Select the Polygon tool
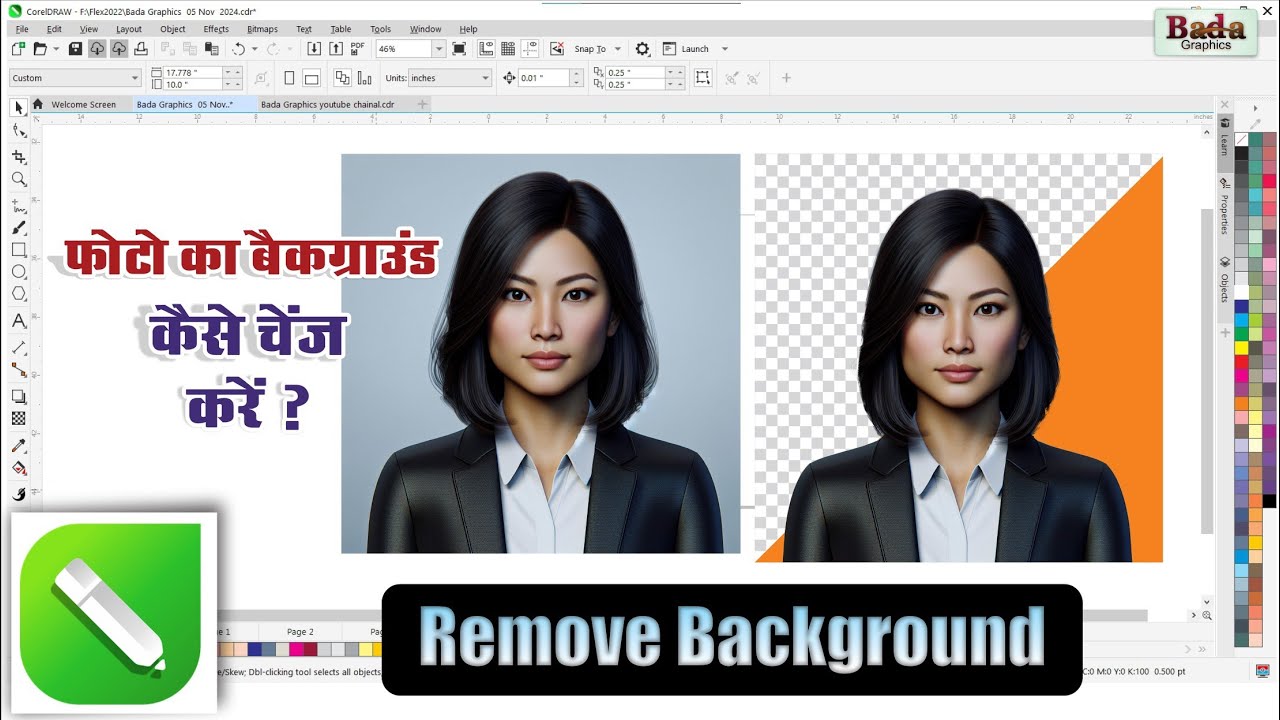 19,294
